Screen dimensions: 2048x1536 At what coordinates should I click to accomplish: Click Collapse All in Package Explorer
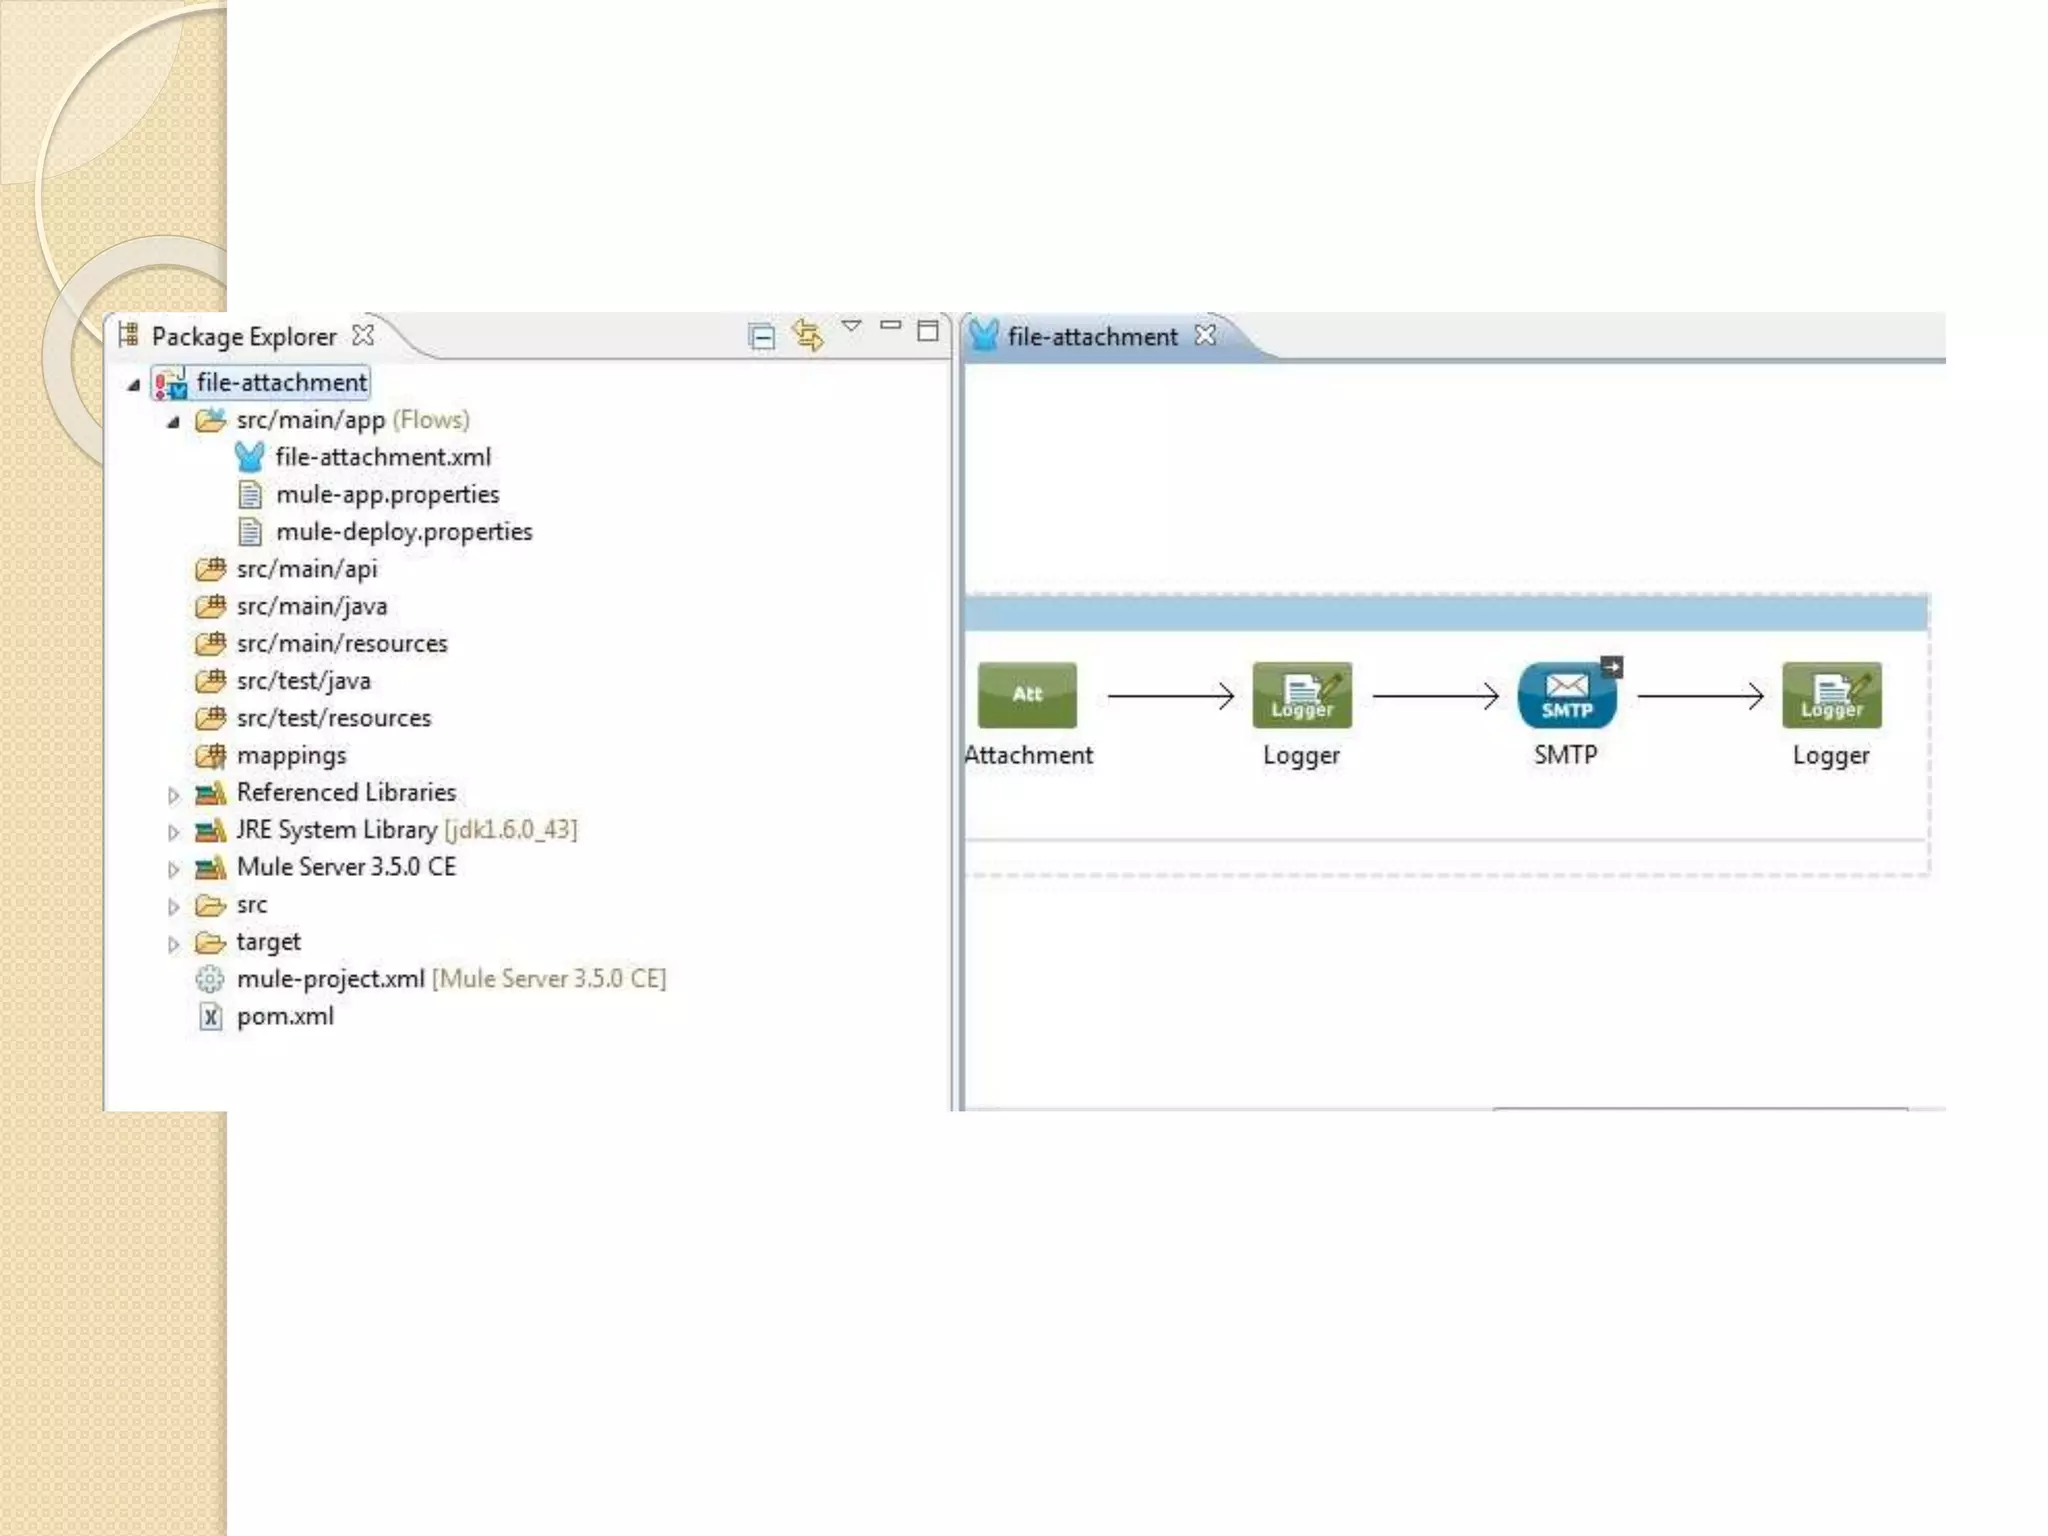point(761,337)
